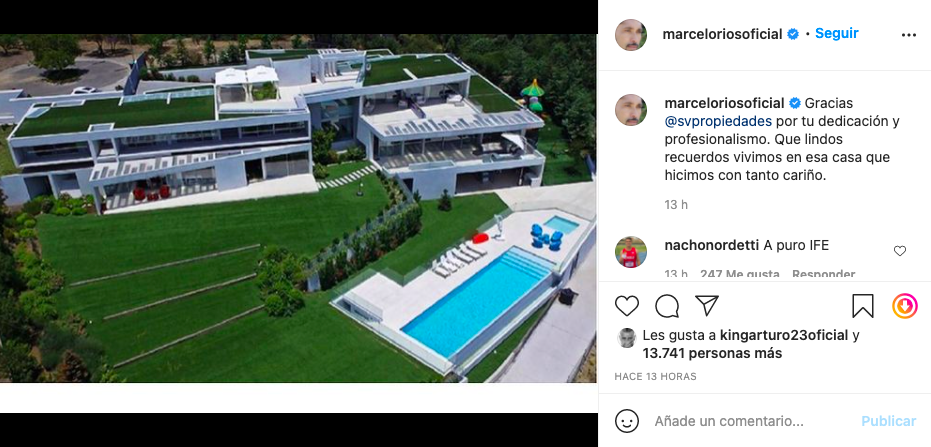Like nachonordetti's comment with small heart
This screenshot has height=447, width=931.
(x=900, y=251)
